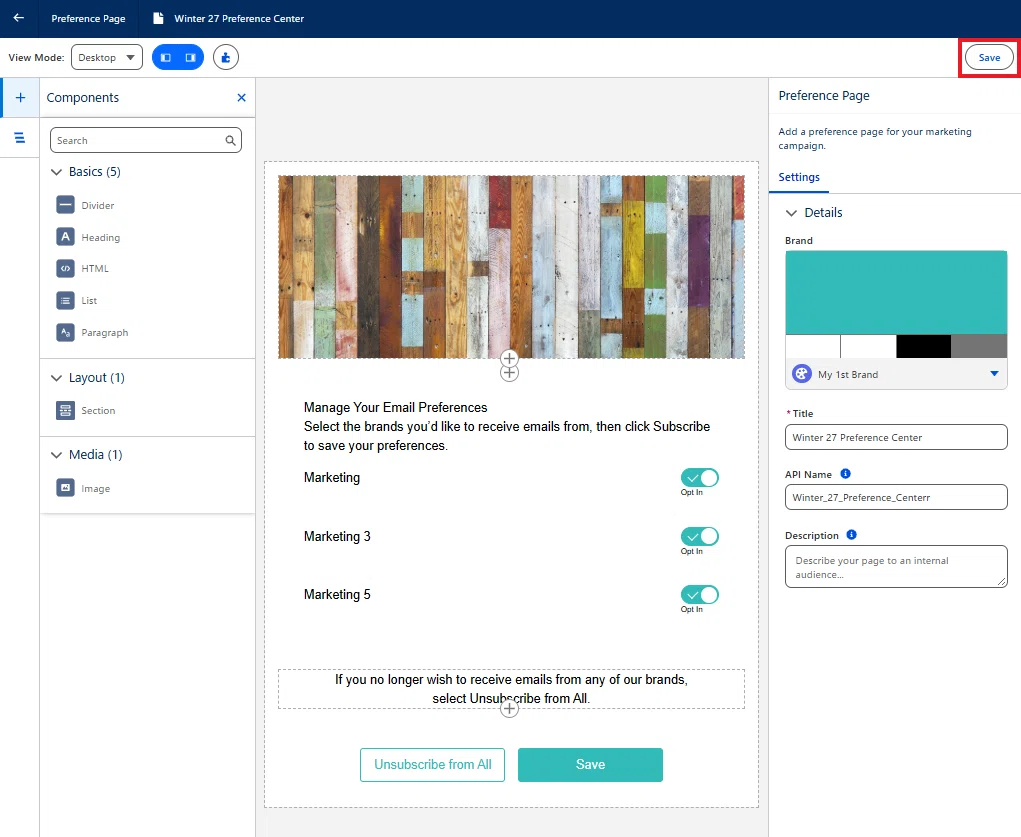Collapse the Details section

[x=791, y=213]
